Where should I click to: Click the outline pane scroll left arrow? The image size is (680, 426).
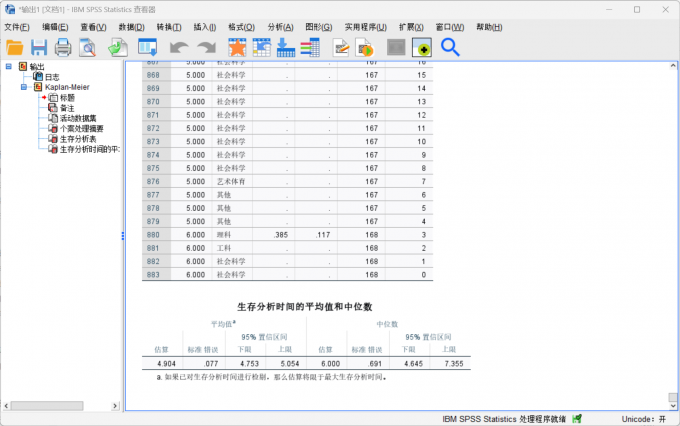(6, 406)
